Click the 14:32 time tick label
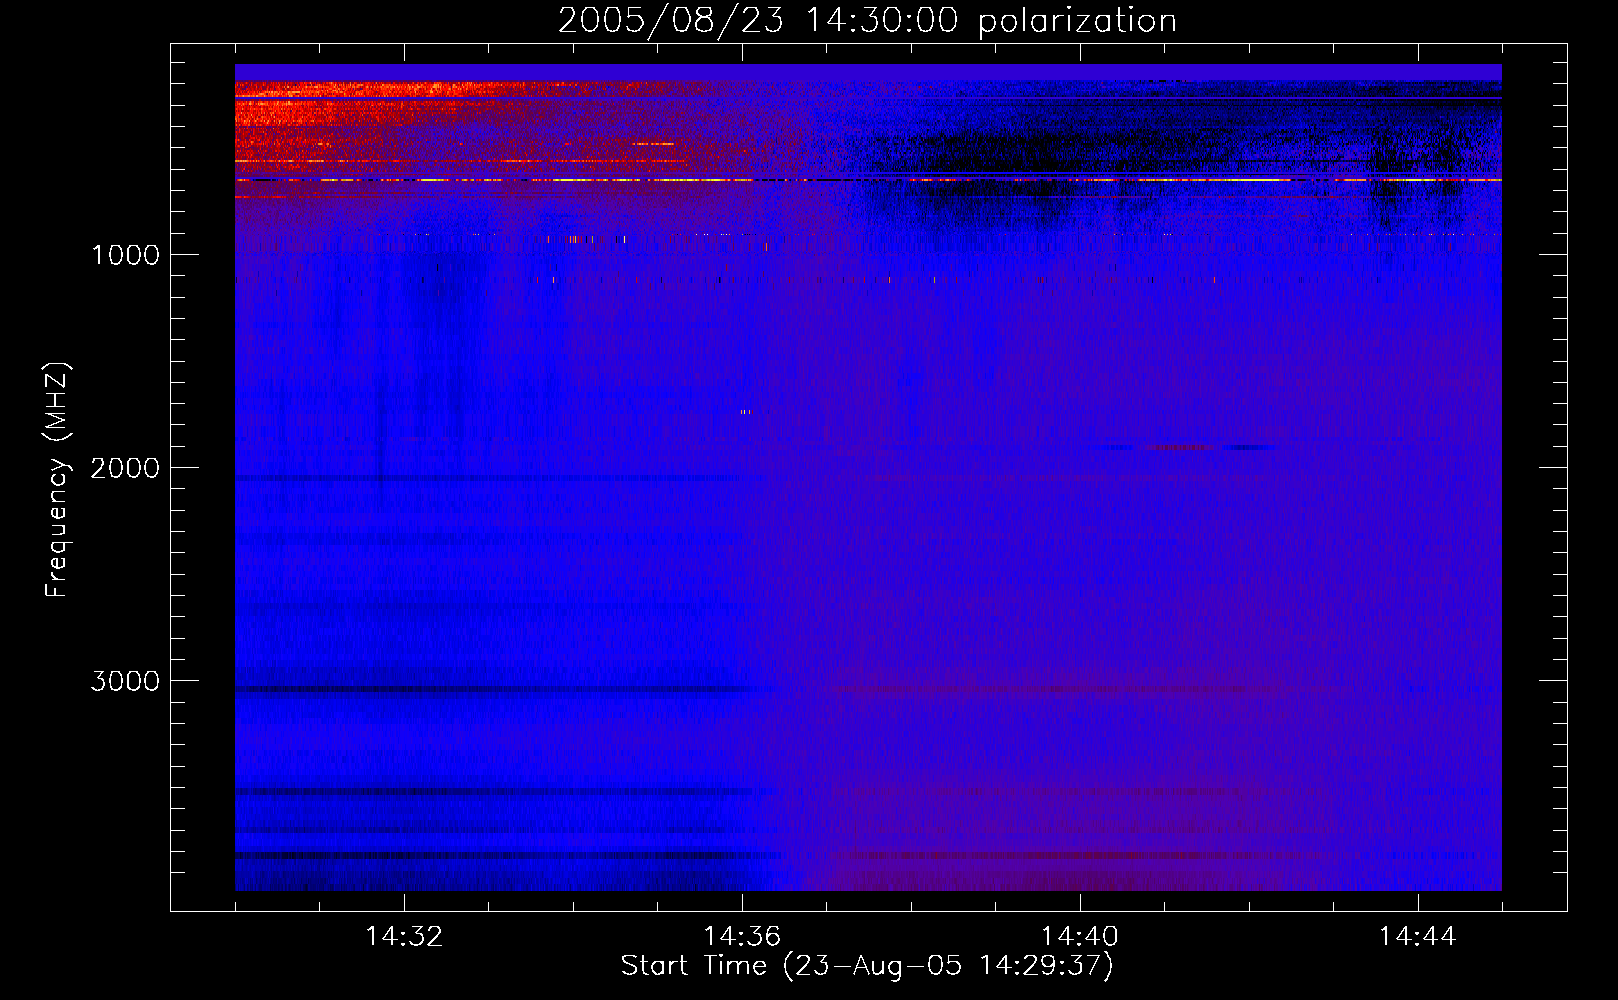 click(x=404, y=937)
